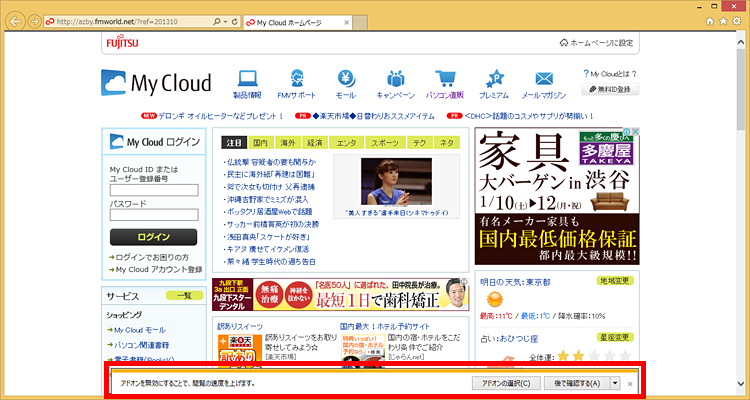
Task: Click ホームページに設定 link
Action: point(596,43)
